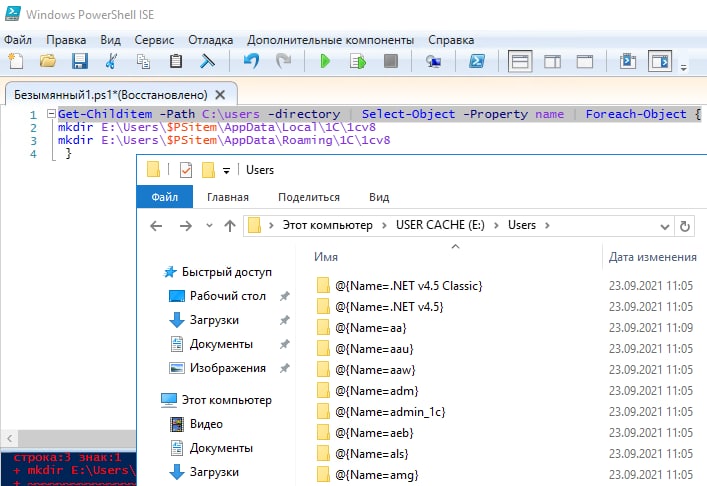707x486 pixels.
Task: Open the Дополнительные компоненты menu
Action: point(331,40)
